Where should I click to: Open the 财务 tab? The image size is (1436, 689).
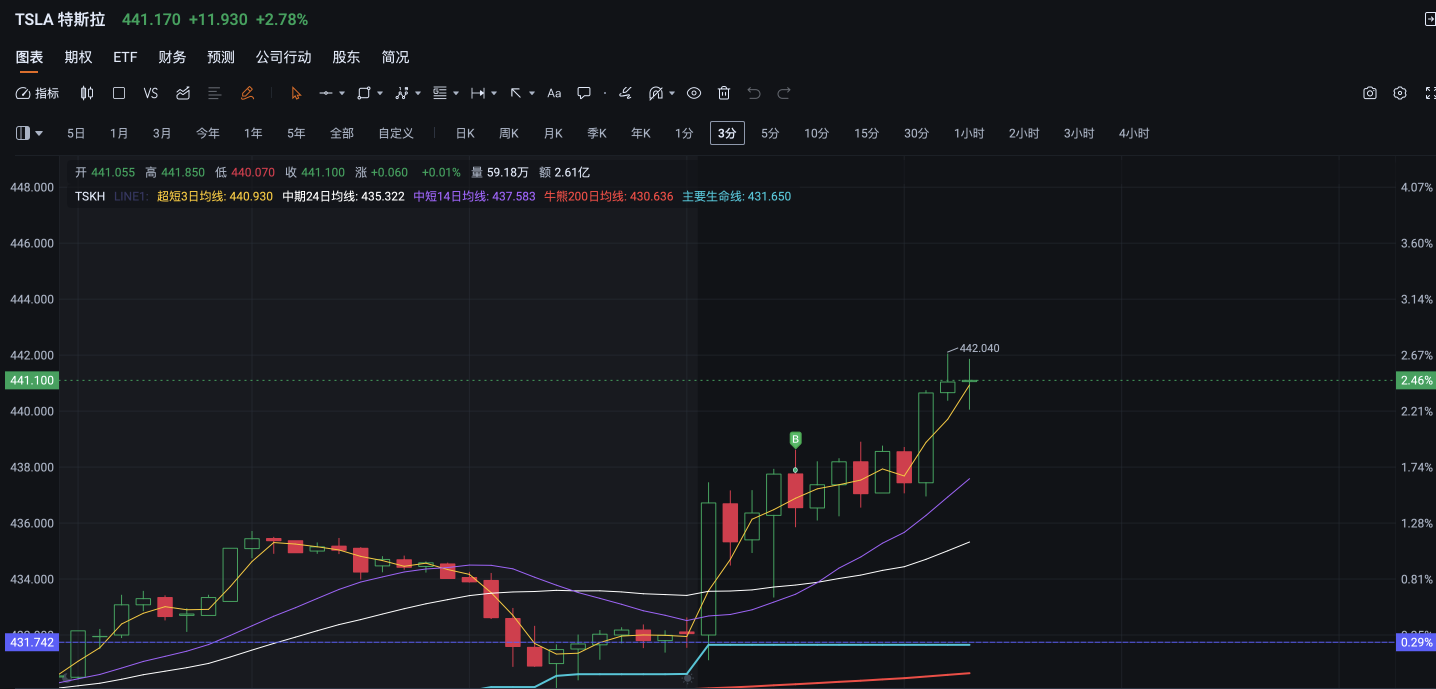[172, 57]
